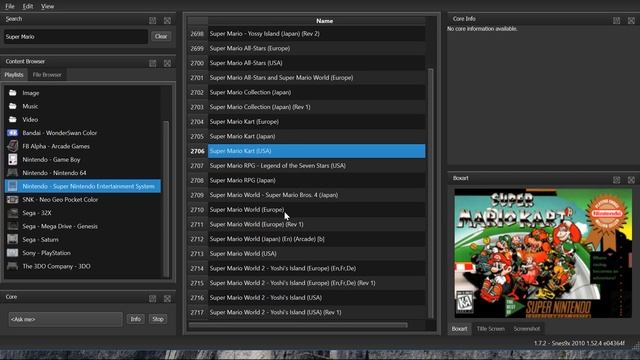Open the Edit menu
The width and height of the screenshot is (640, 360).
pyautogui.click(x=28, y=6)
